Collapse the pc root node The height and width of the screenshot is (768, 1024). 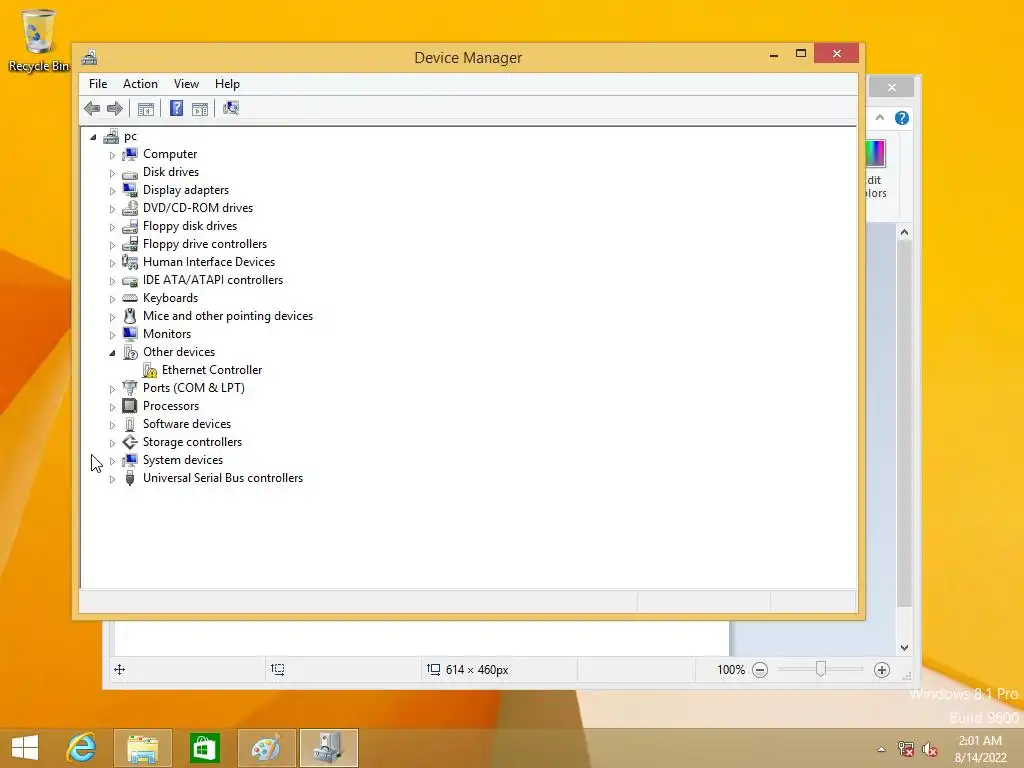coord(93,137)
